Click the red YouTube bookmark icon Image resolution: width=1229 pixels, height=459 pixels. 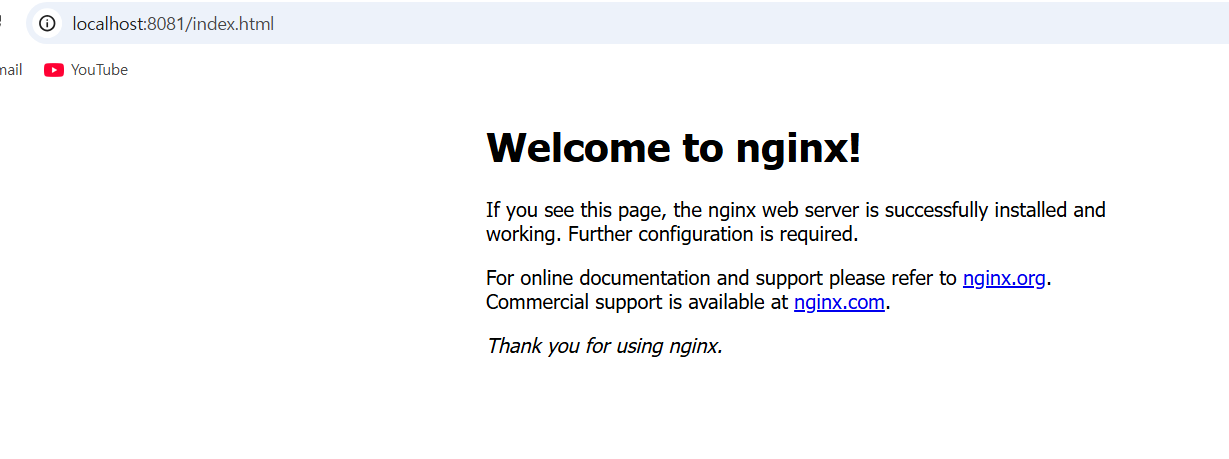[x=54, y=70]
